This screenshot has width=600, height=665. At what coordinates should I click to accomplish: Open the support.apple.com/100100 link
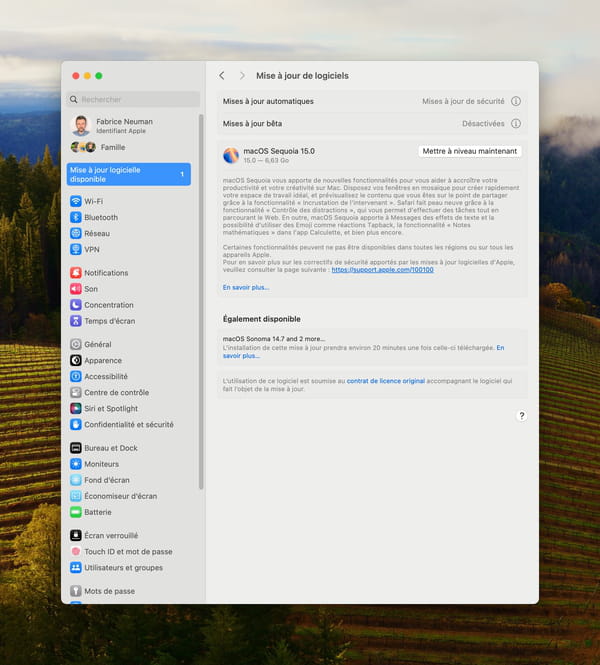tap(382, 270)
